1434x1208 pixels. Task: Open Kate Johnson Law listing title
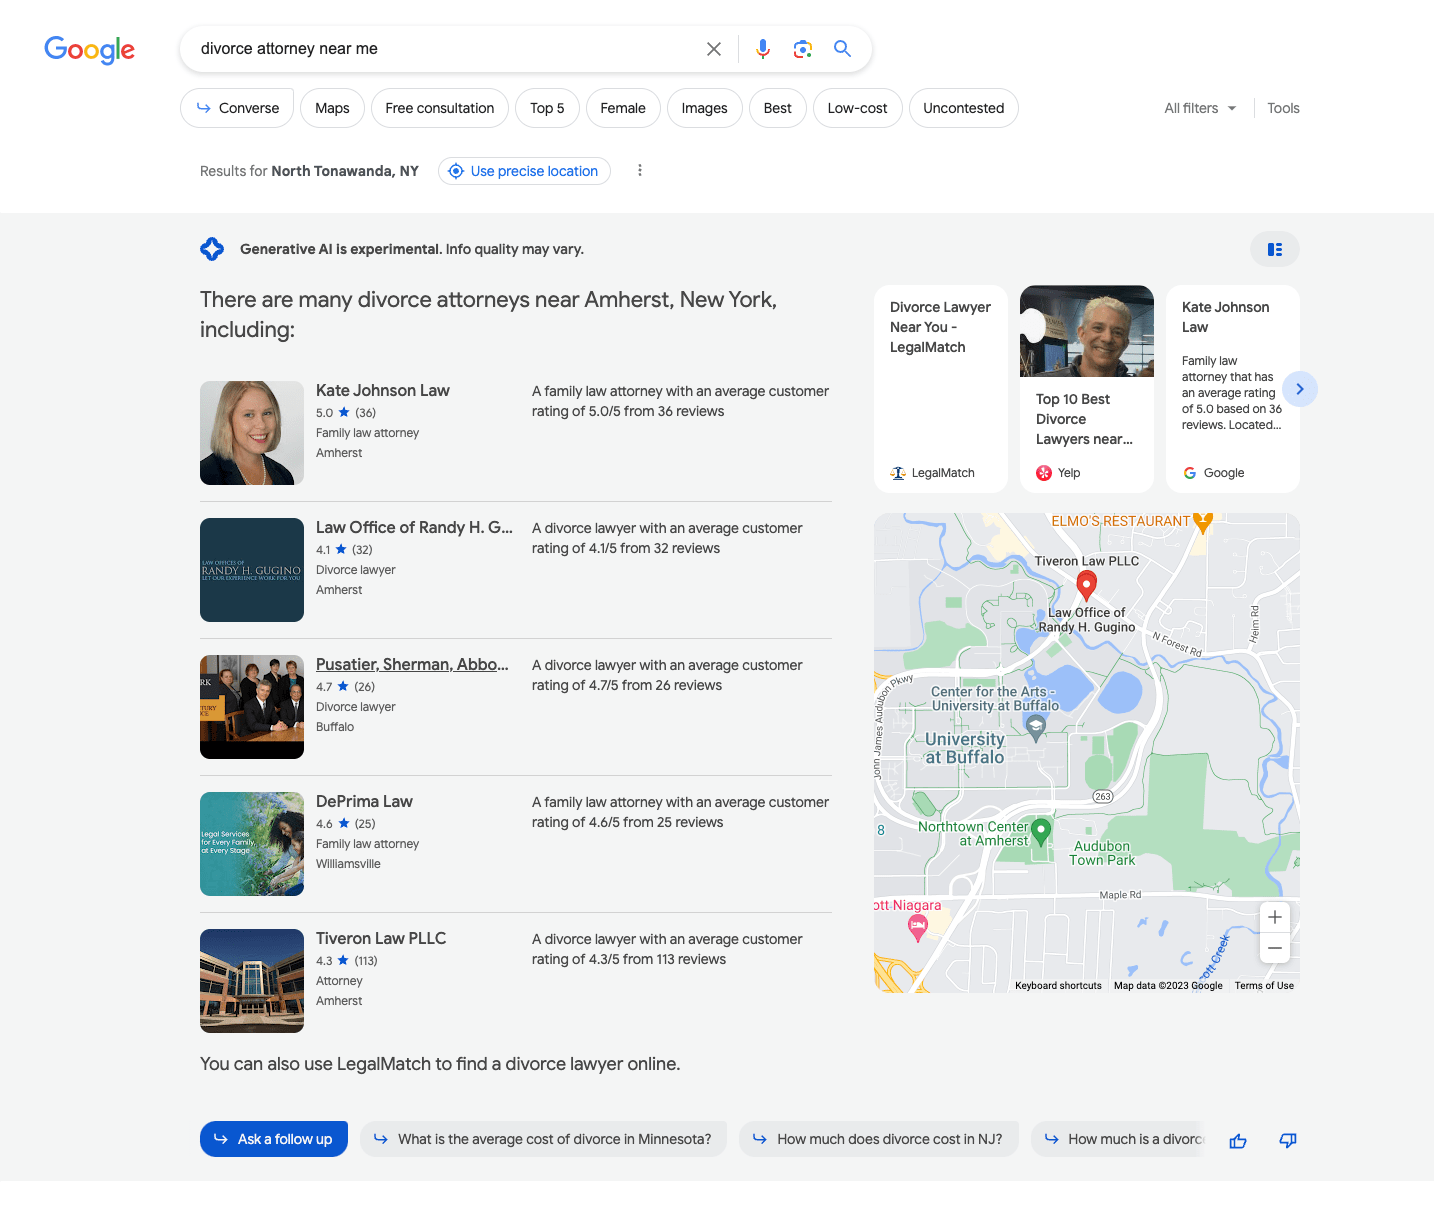383,390
